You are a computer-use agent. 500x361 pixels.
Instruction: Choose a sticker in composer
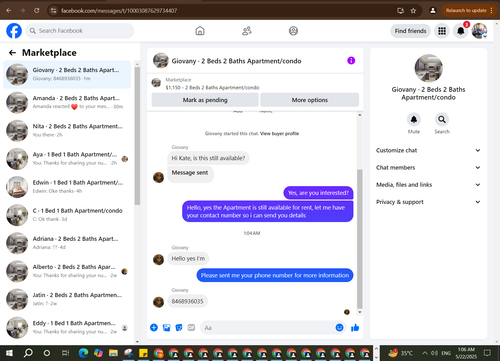point(179,328)
